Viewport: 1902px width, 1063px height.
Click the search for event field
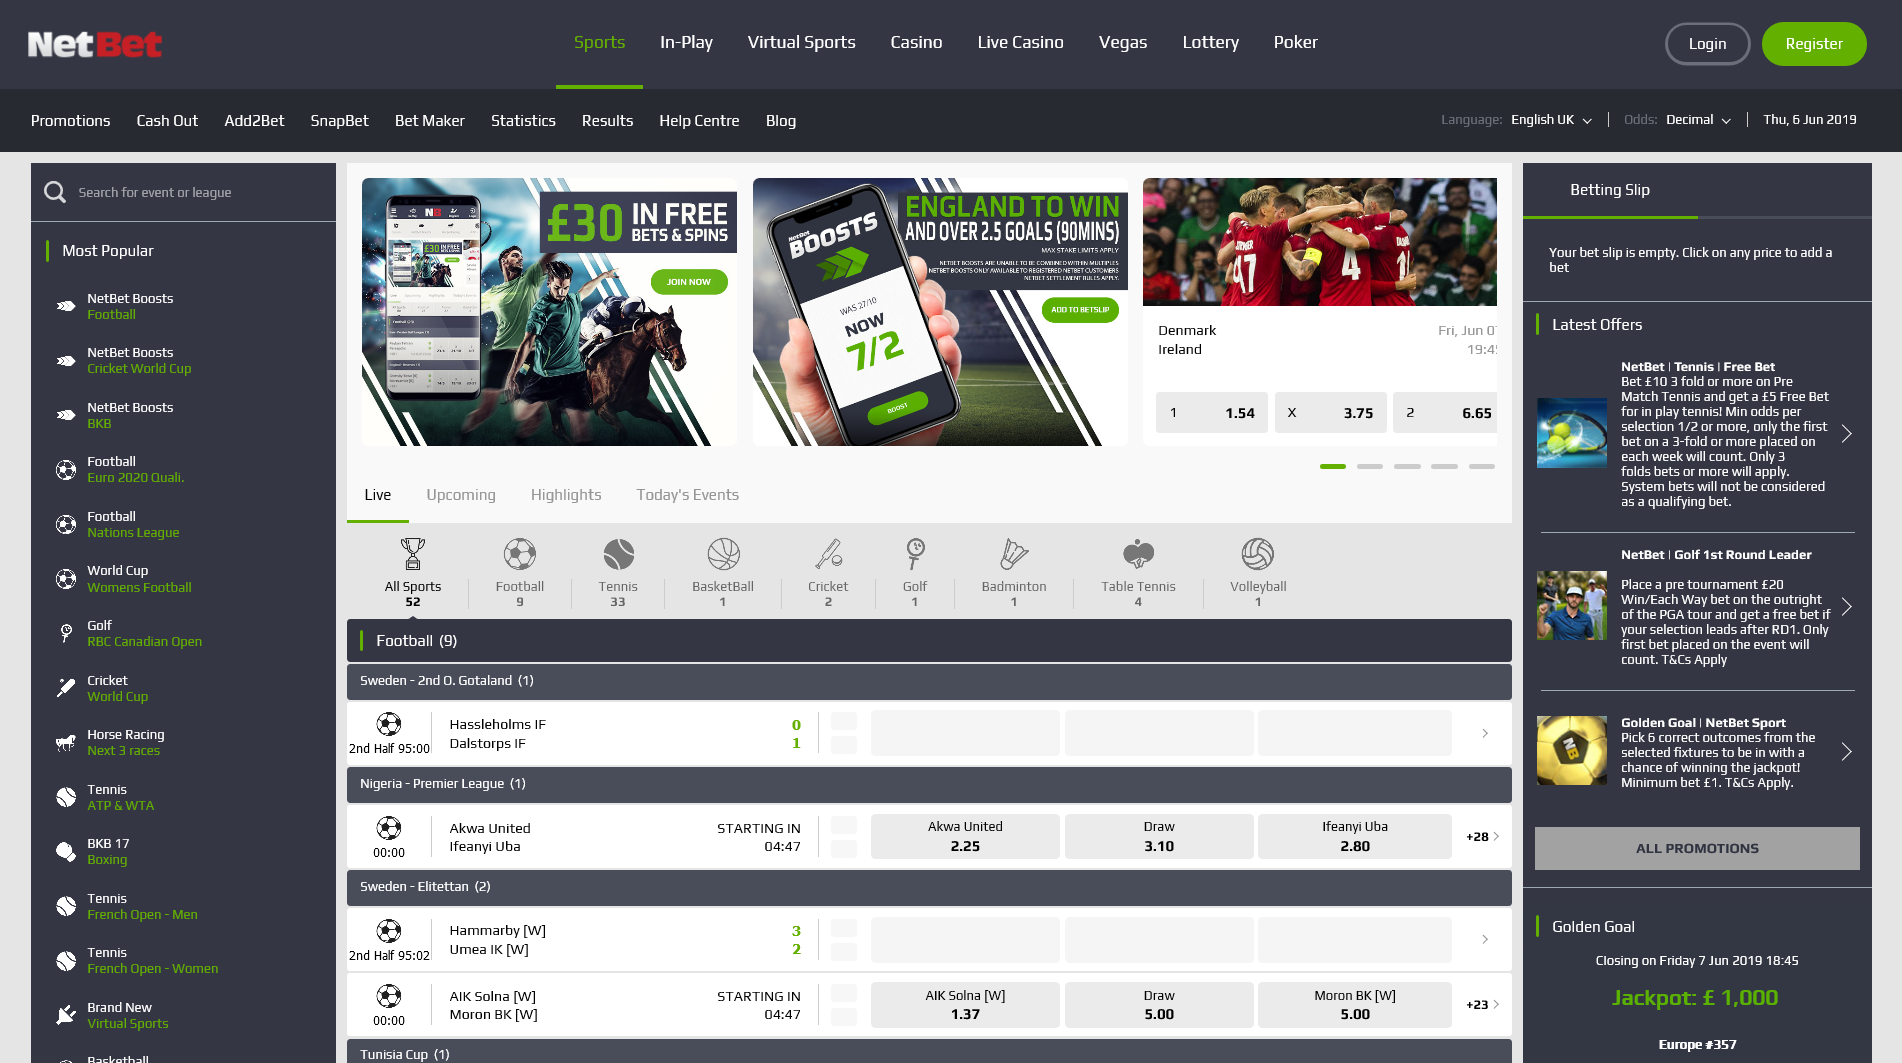pyautogui.click(x=190, y=192)
